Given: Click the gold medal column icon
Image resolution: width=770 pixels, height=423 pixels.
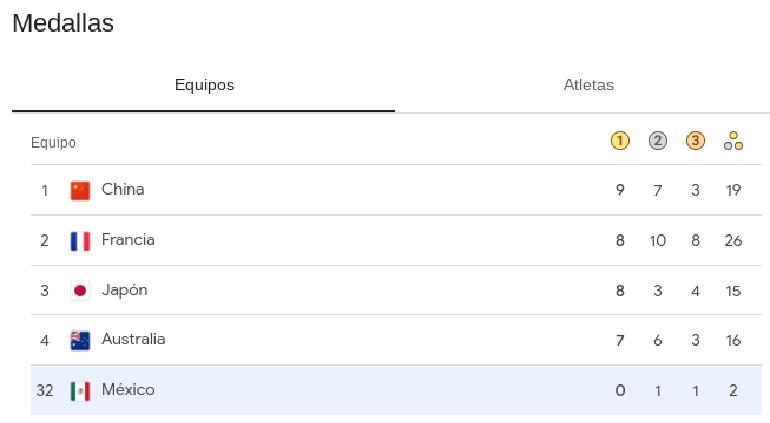Looking at the screenshot, I should click(x=620, y=141).
